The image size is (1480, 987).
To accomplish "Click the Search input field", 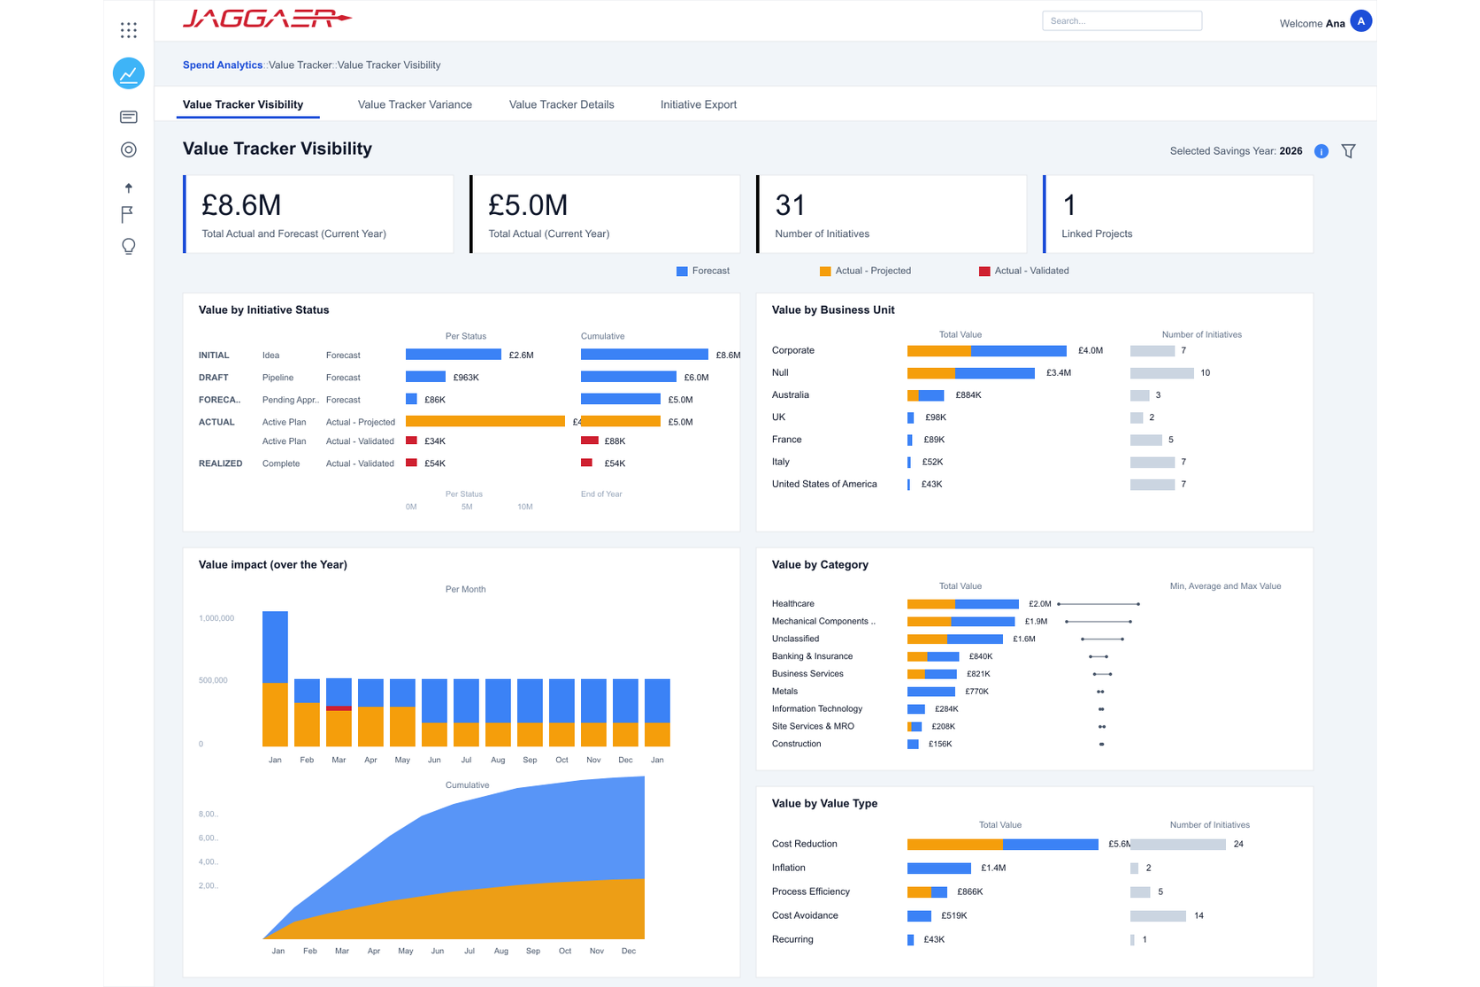I will [1122, 21].
